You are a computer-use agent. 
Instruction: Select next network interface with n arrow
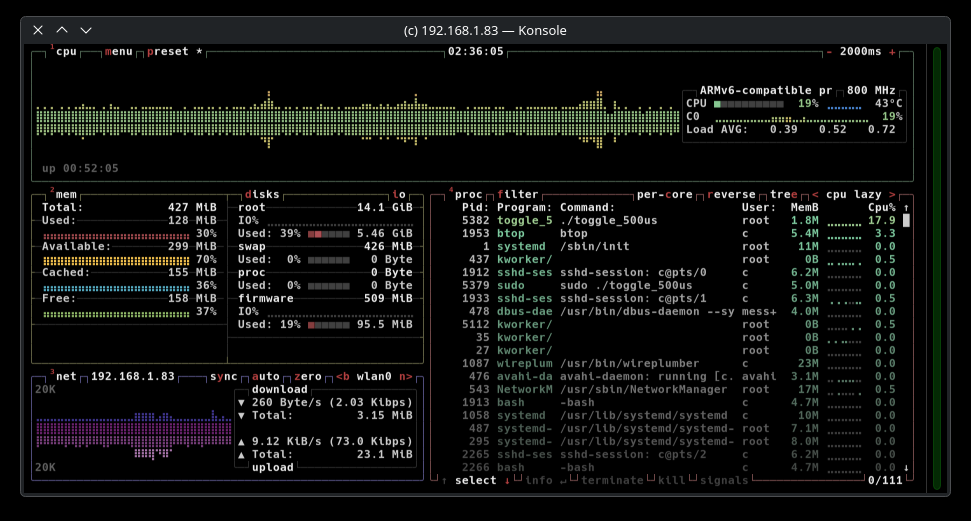pos(405,377)
